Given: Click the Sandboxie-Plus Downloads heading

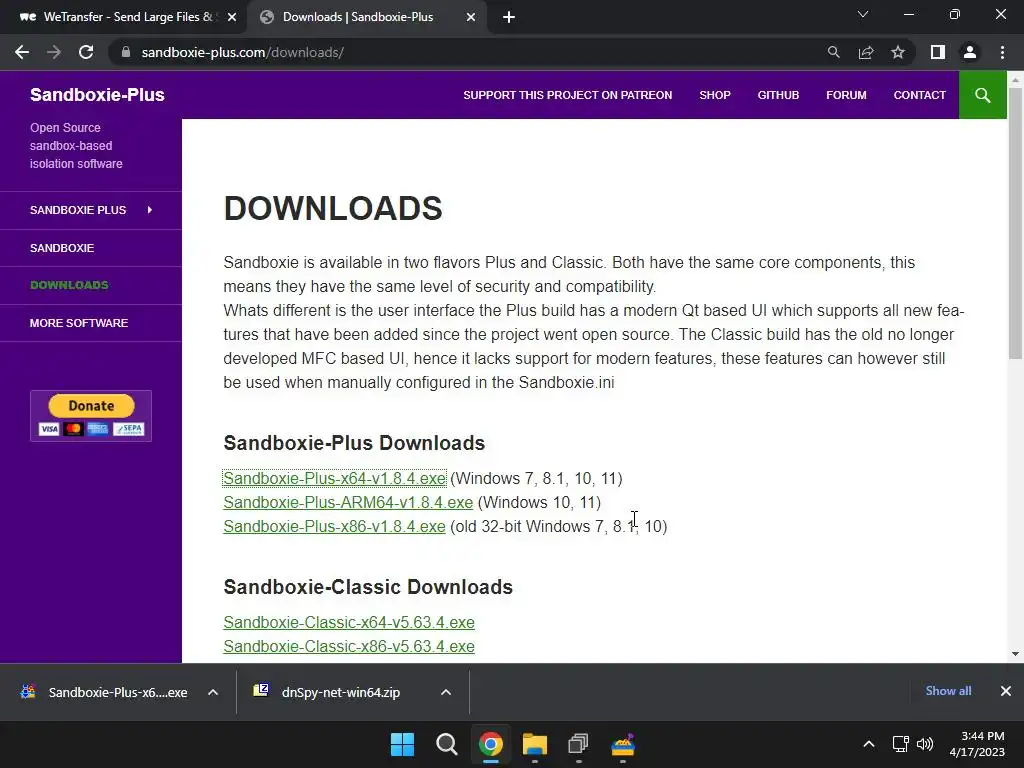Looking at the screenshot, I should [354, 443].
